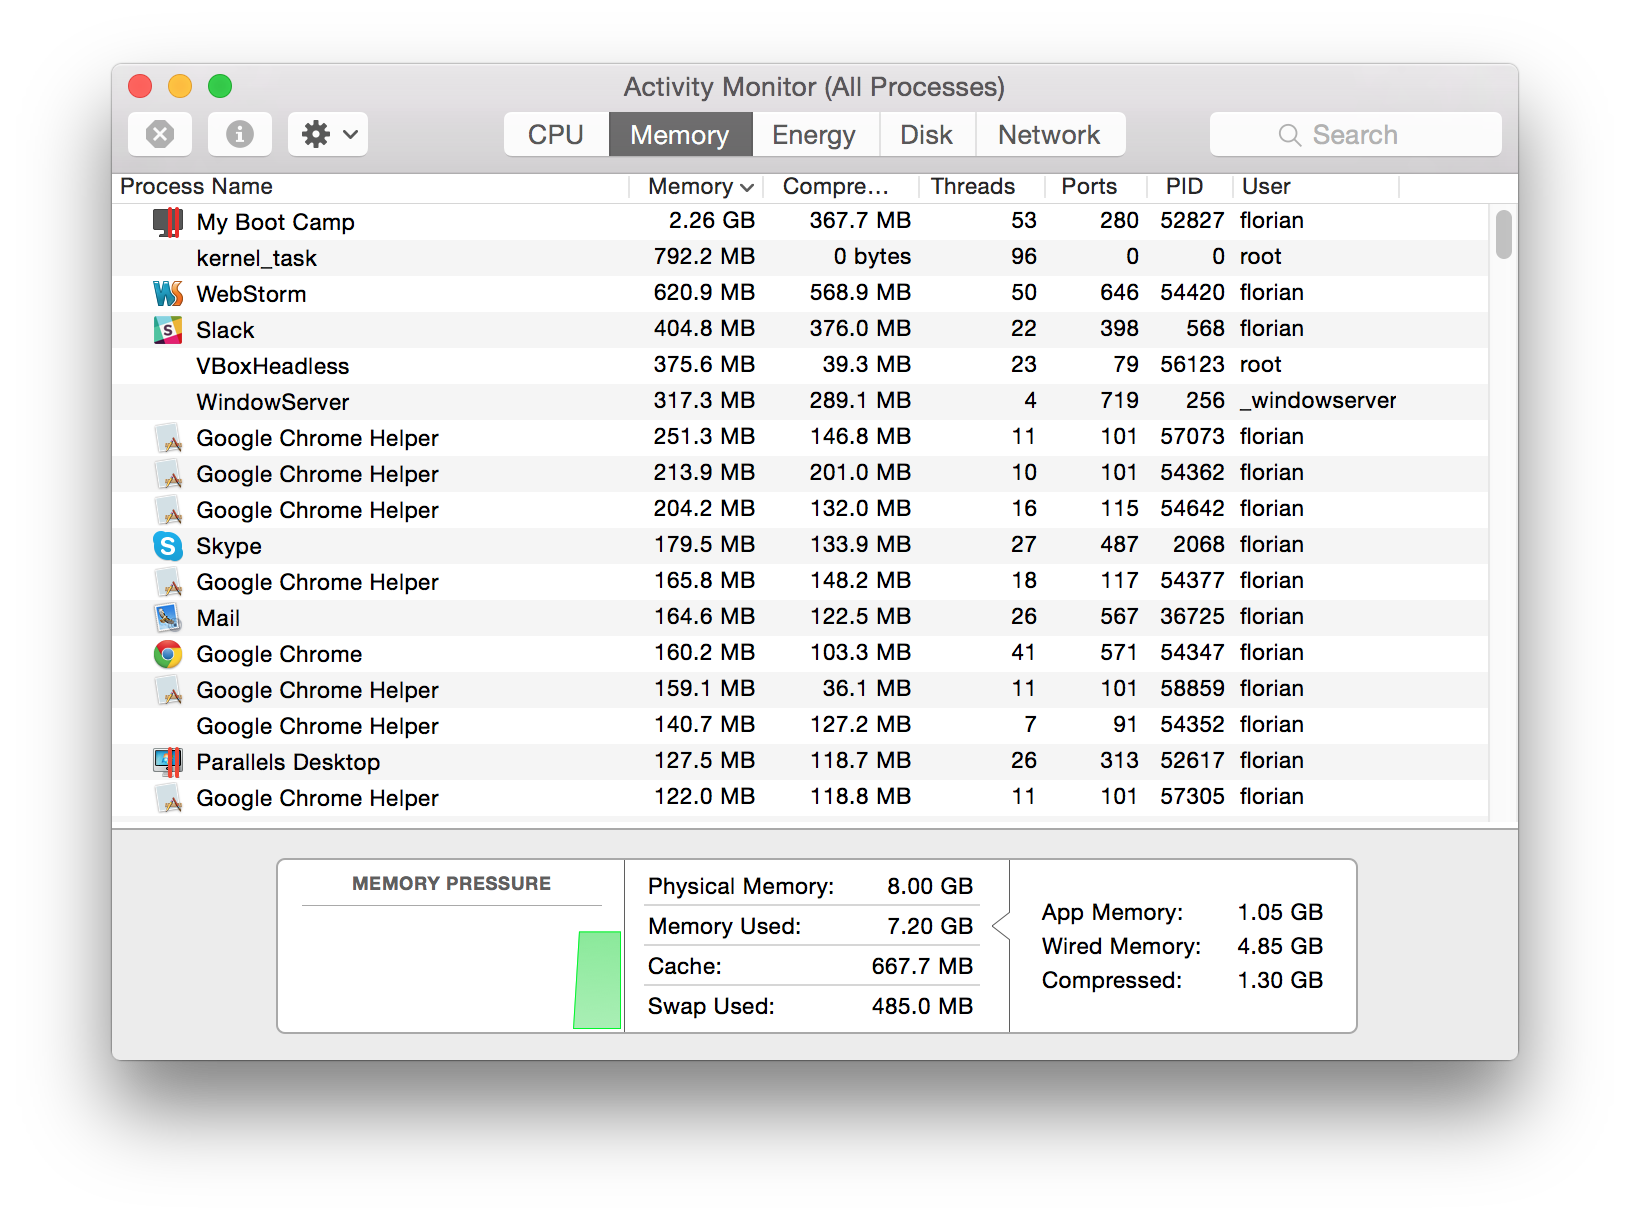Toggle sort order on Memory column
The image size is (1630, 1220).
698,187
